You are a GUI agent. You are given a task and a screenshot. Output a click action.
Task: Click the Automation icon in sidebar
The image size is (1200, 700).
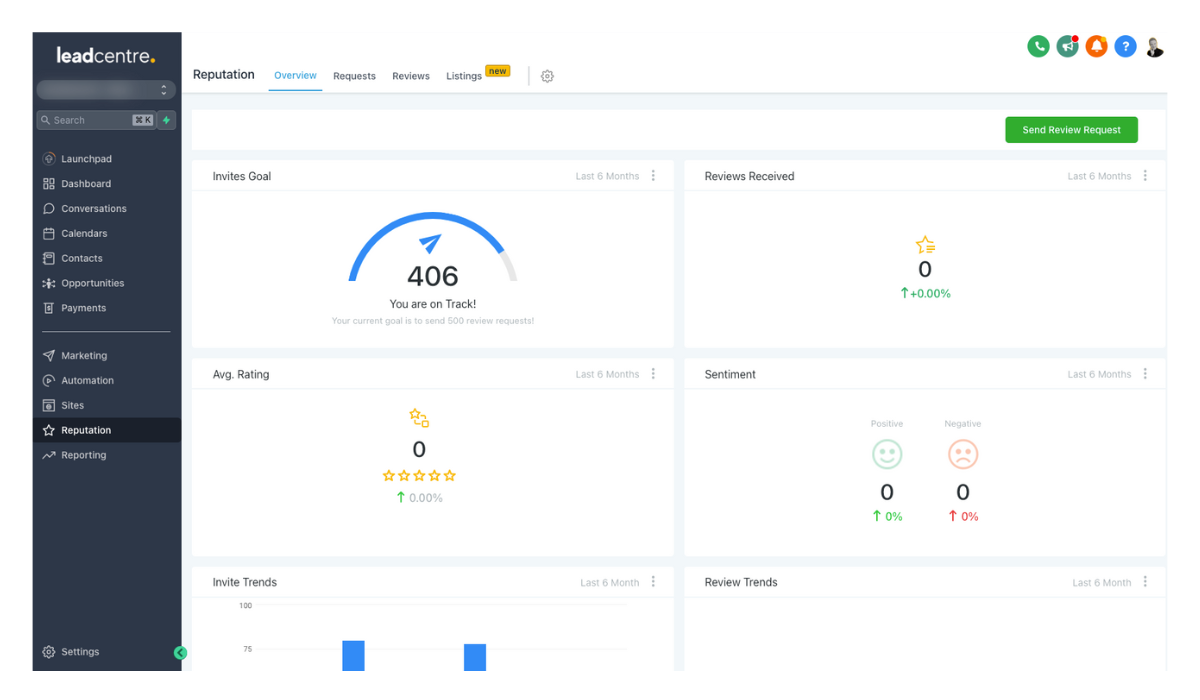click(x=49, y=381)
